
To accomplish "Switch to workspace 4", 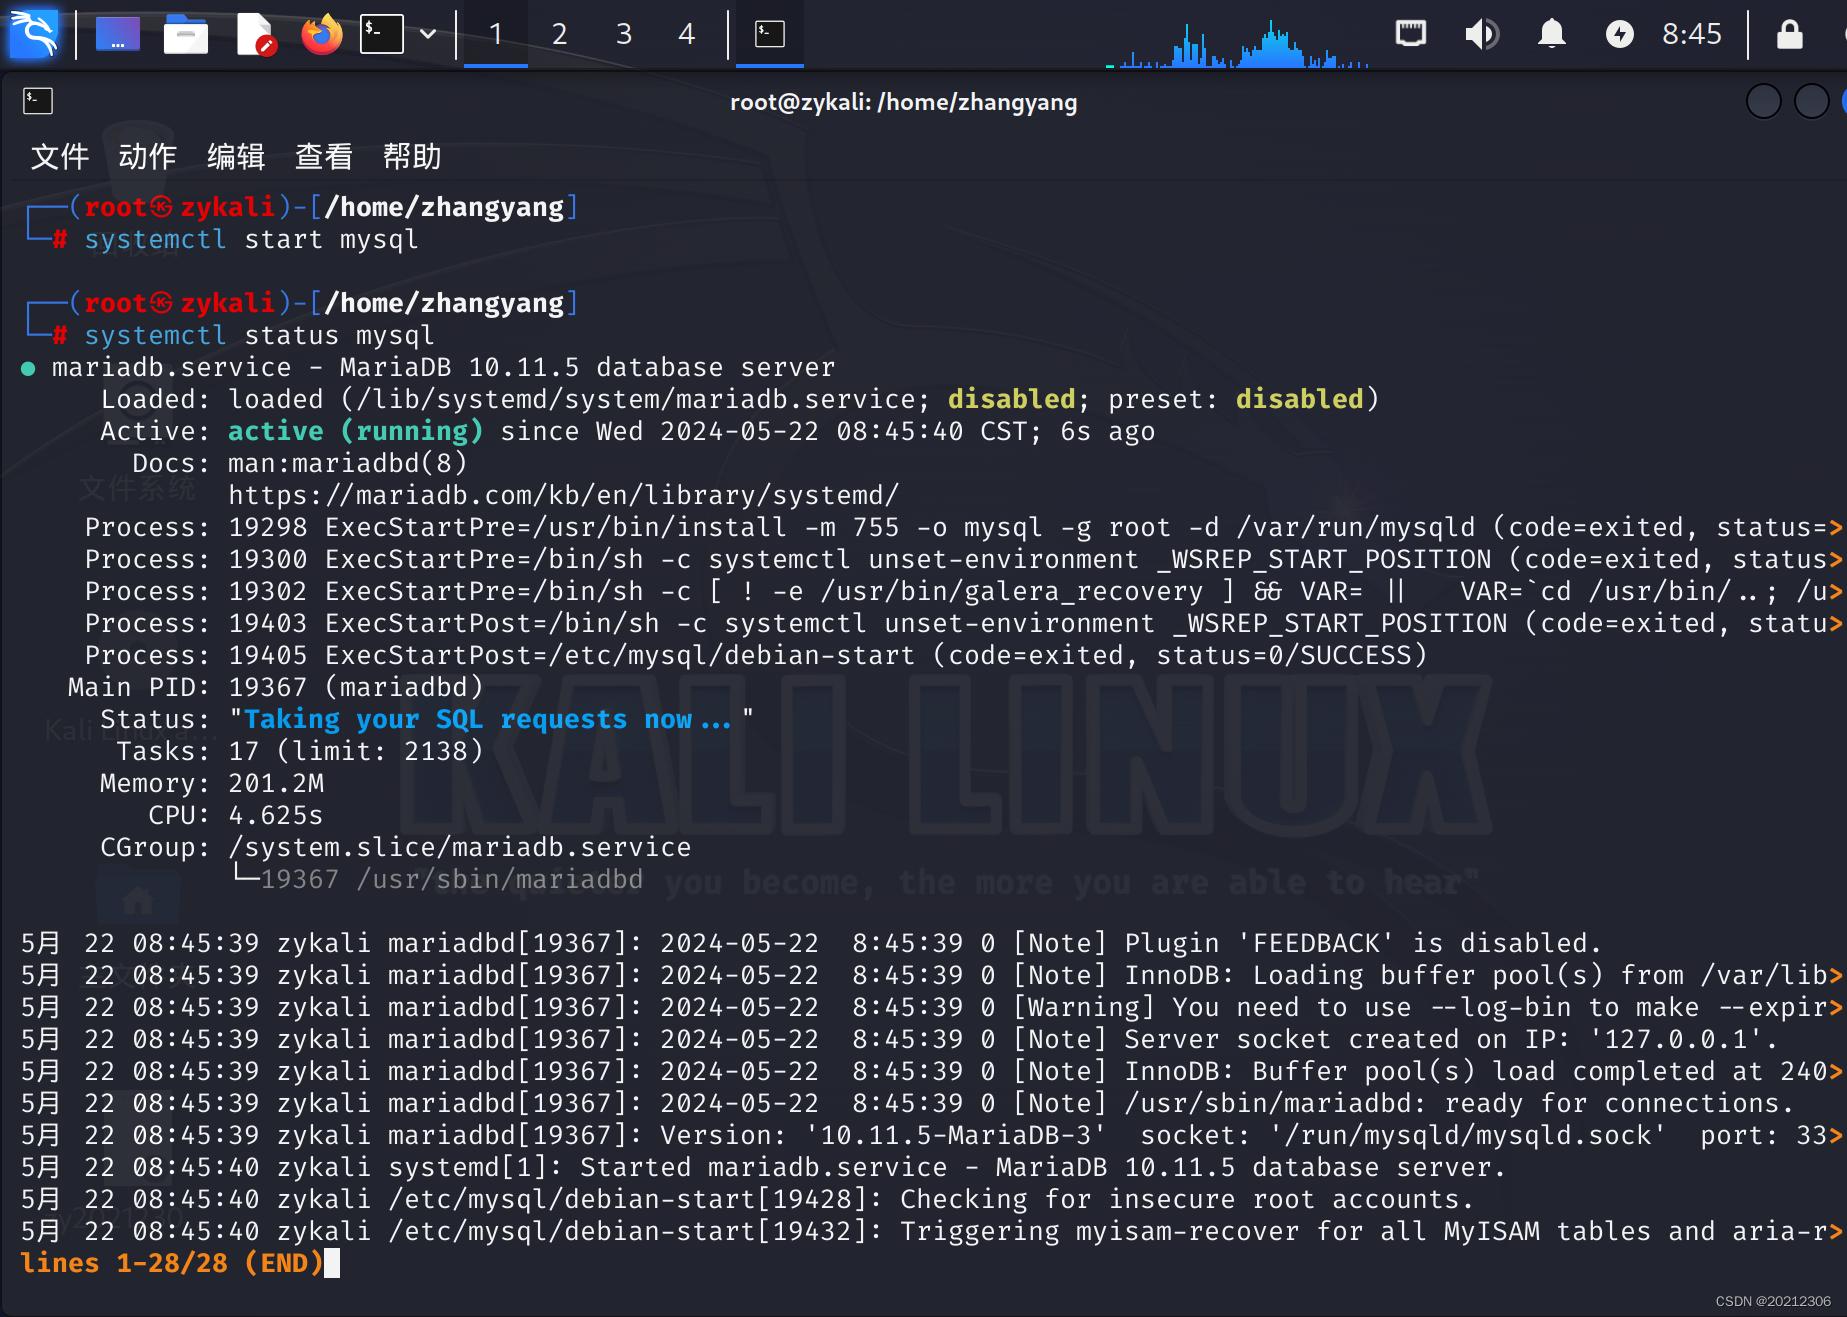I will pyautogui.click(x=686, y=34).
